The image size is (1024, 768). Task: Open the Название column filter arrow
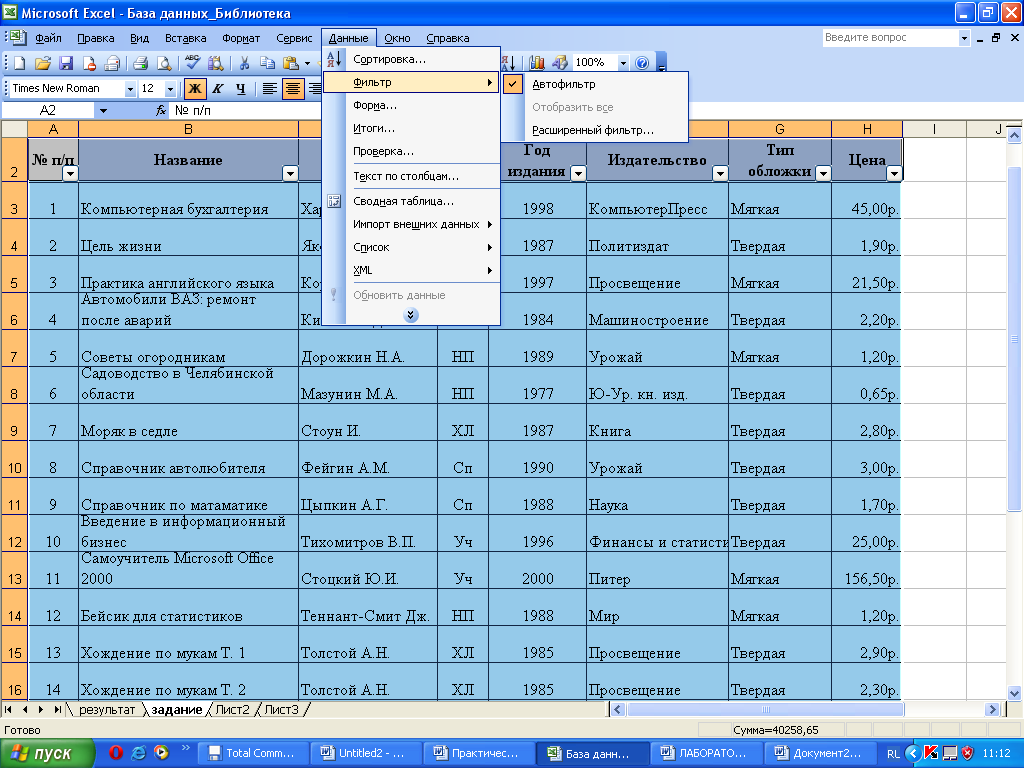[x=290, y=173]
